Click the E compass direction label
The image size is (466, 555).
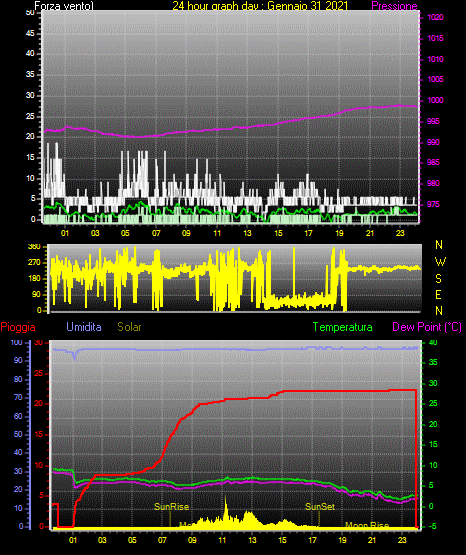438,294
